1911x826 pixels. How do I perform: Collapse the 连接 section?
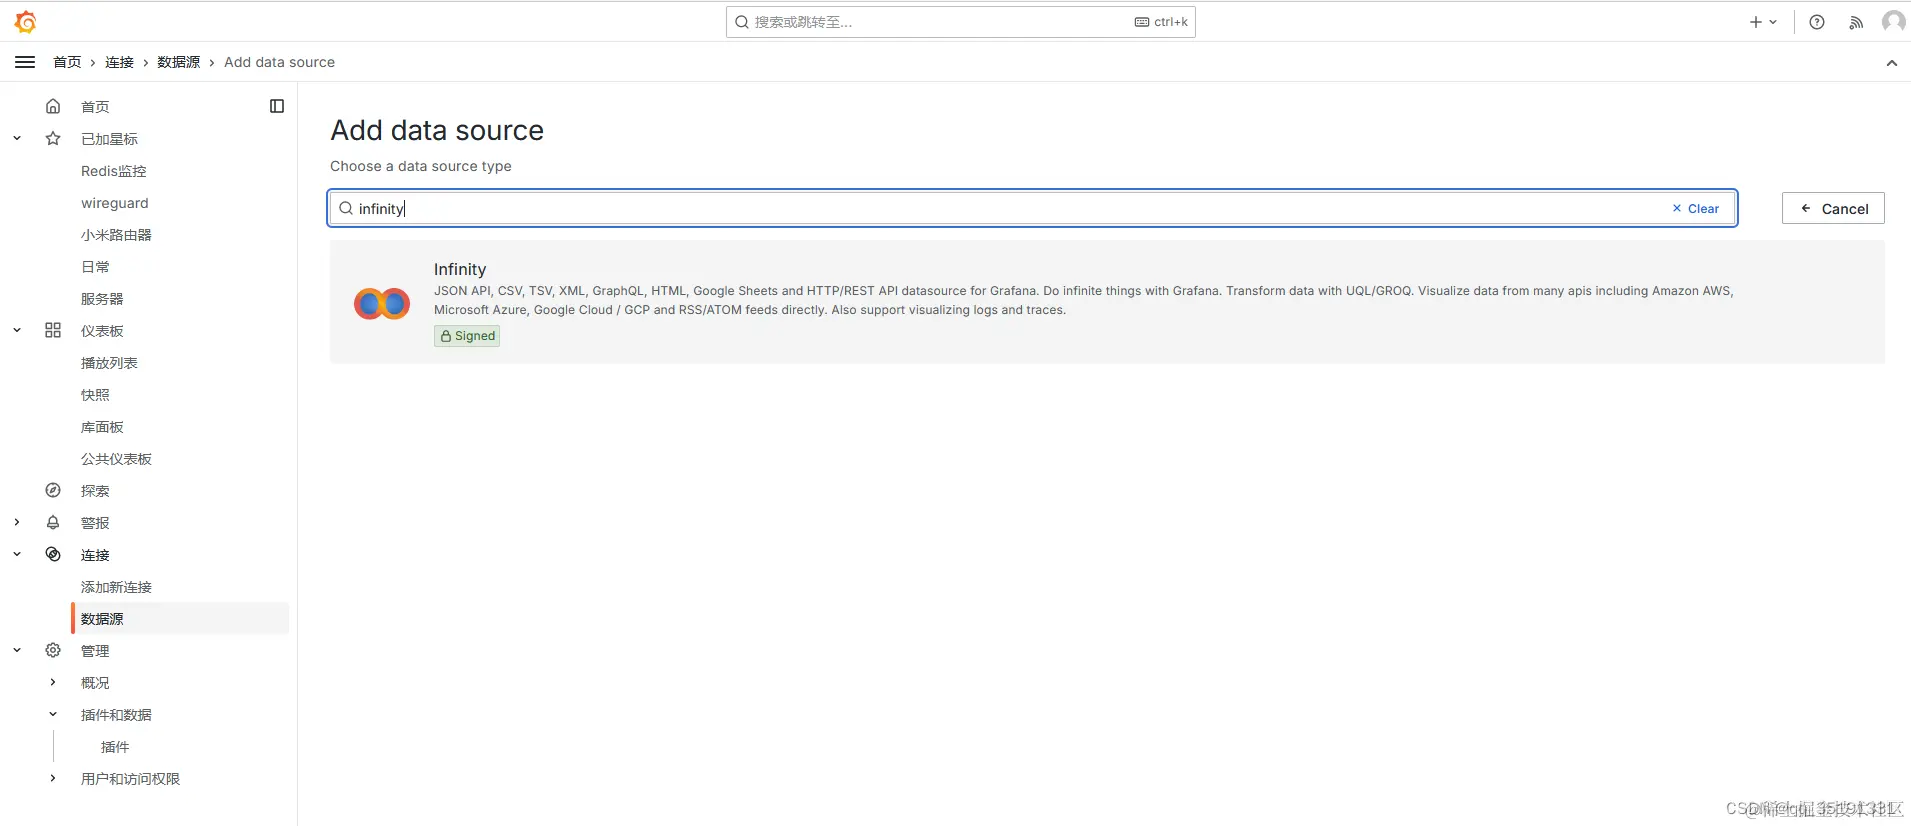(x=17, y=555)
